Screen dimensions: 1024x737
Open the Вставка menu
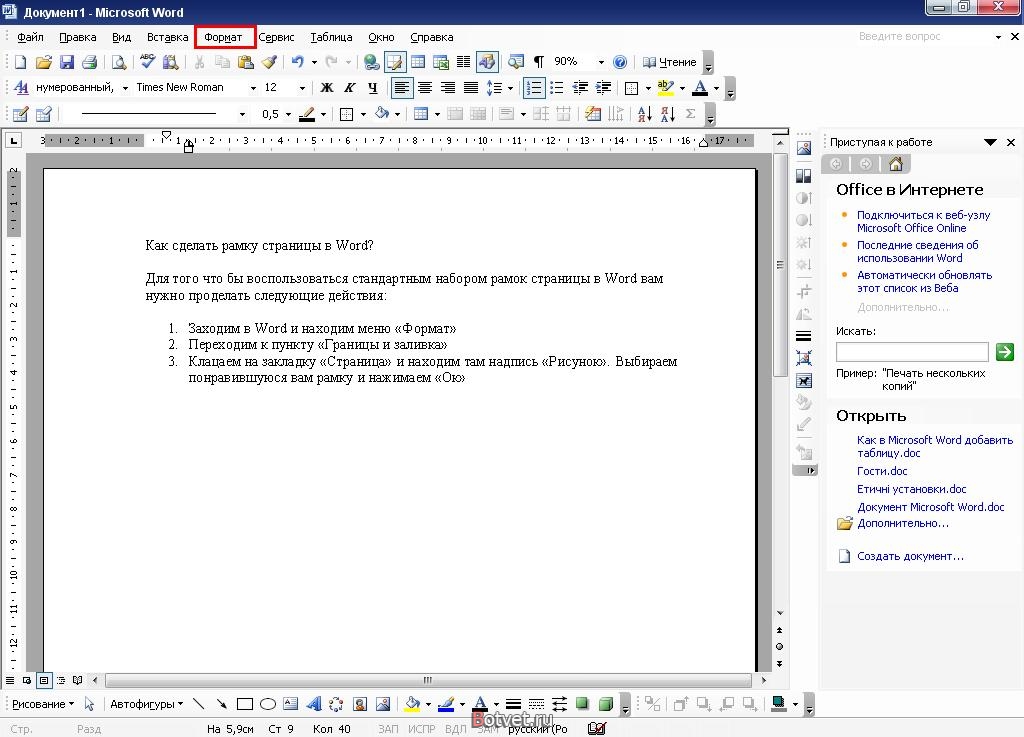(x=167, y=37)
